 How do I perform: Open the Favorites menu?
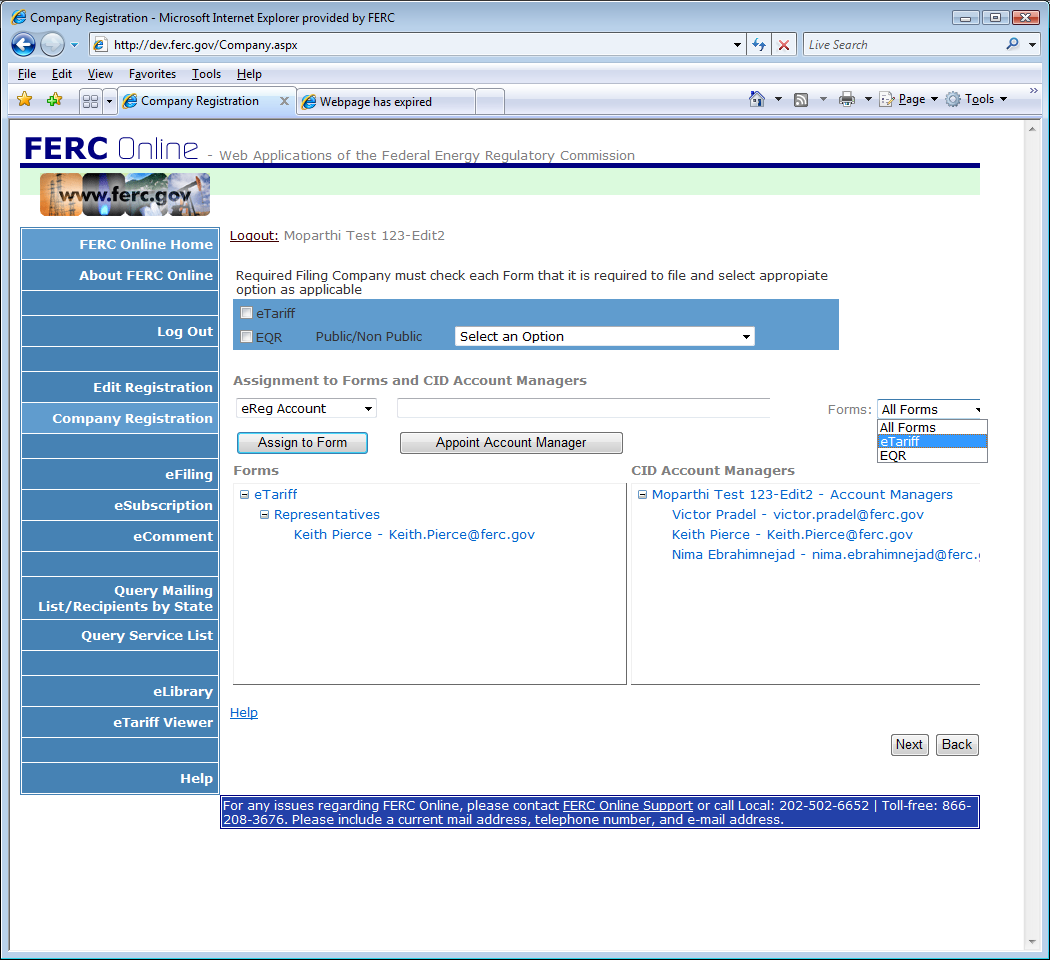[152, 74]
